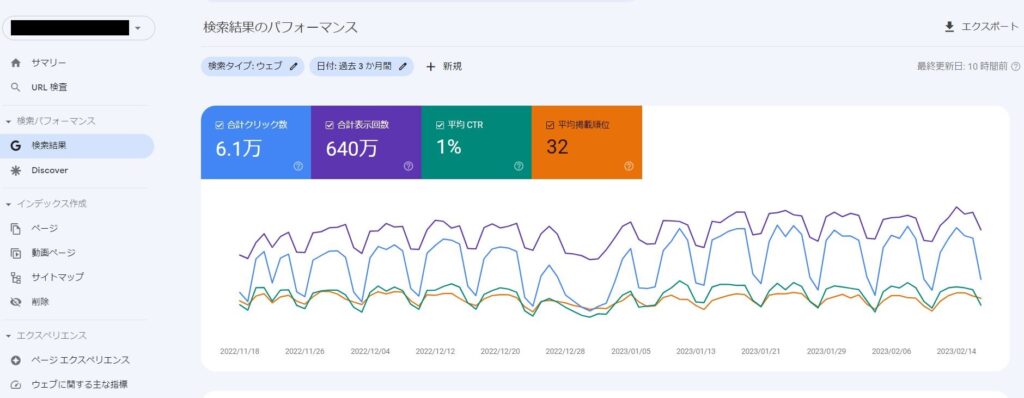
Task: Click the 2022/11/18 date axis label
Action: [240, 351]
